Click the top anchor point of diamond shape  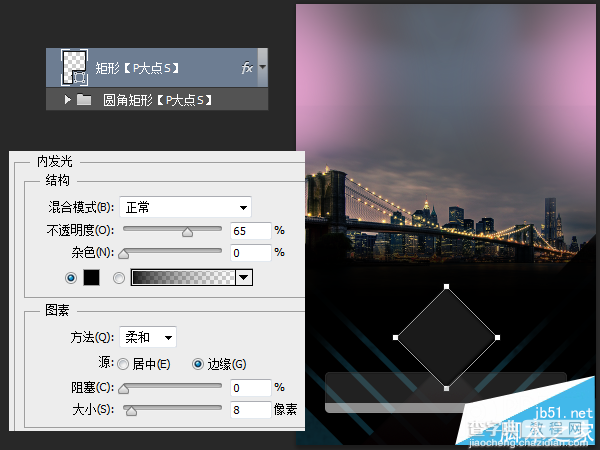[x=446, y=287]
